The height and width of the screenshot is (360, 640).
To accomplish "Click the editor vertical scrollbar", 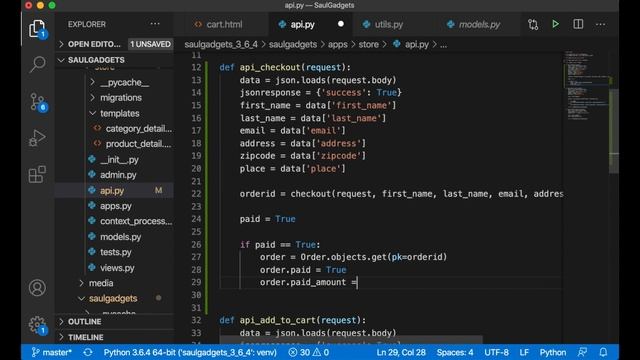I will pos(613,131).
